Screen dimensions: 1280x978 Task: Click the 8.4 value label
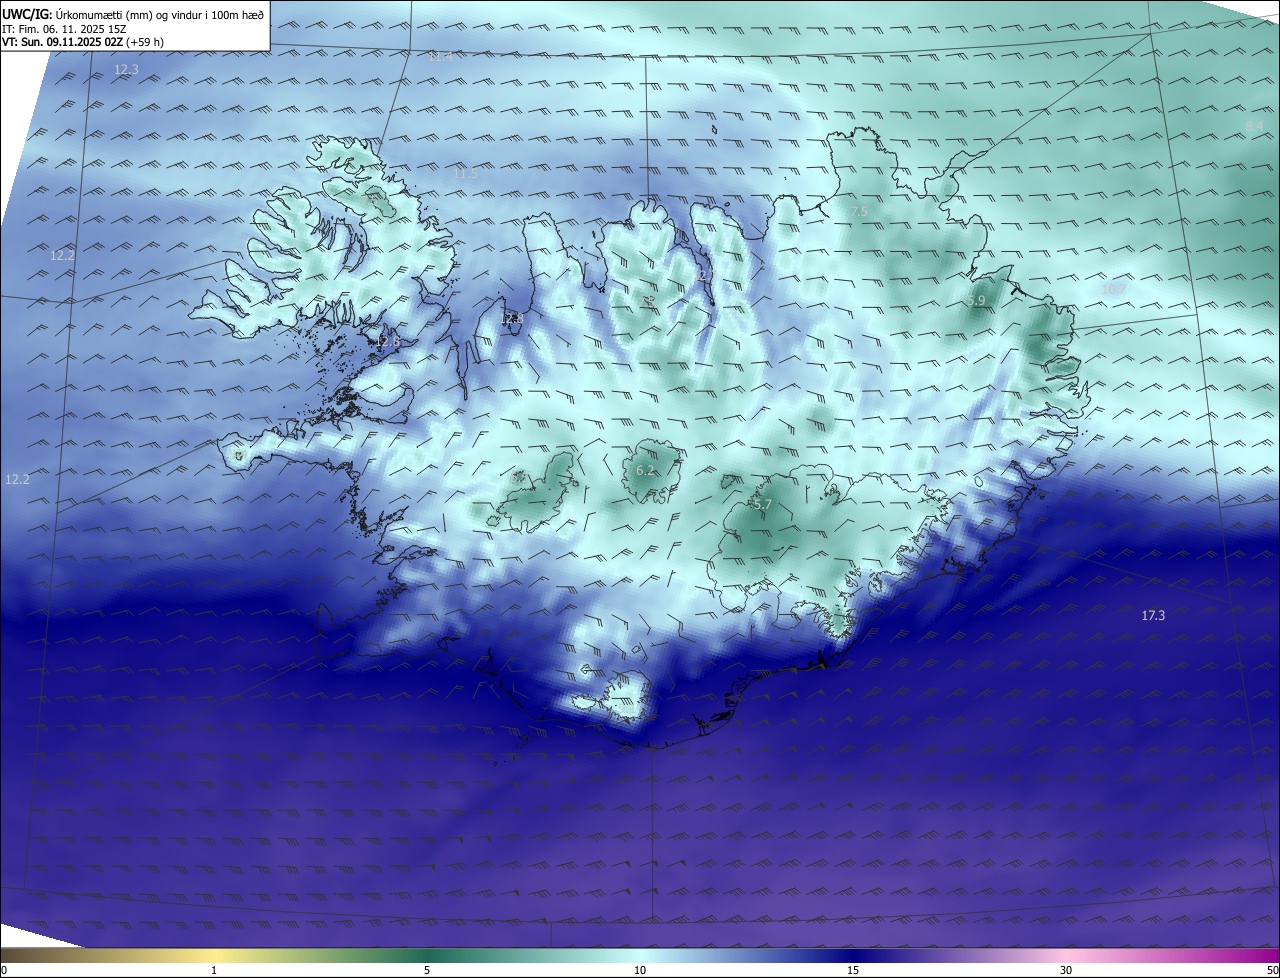[1254, 125]
